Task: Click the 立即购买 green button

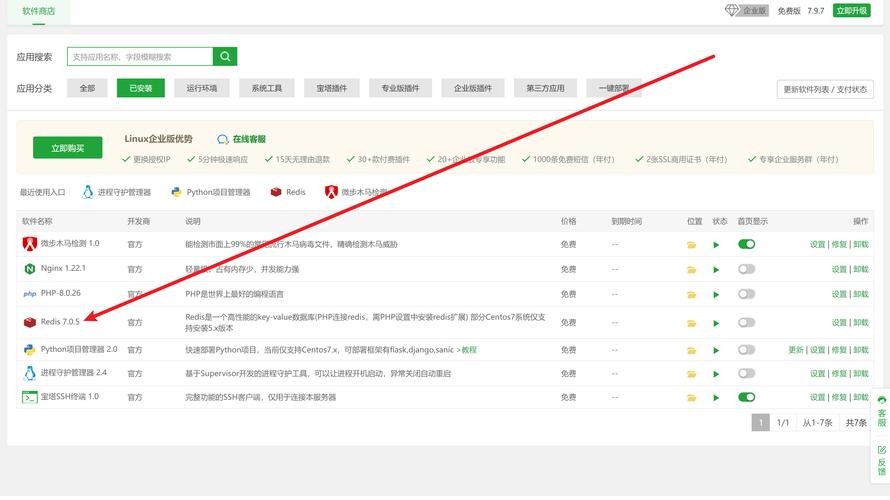Action: (x=68, y=148)
